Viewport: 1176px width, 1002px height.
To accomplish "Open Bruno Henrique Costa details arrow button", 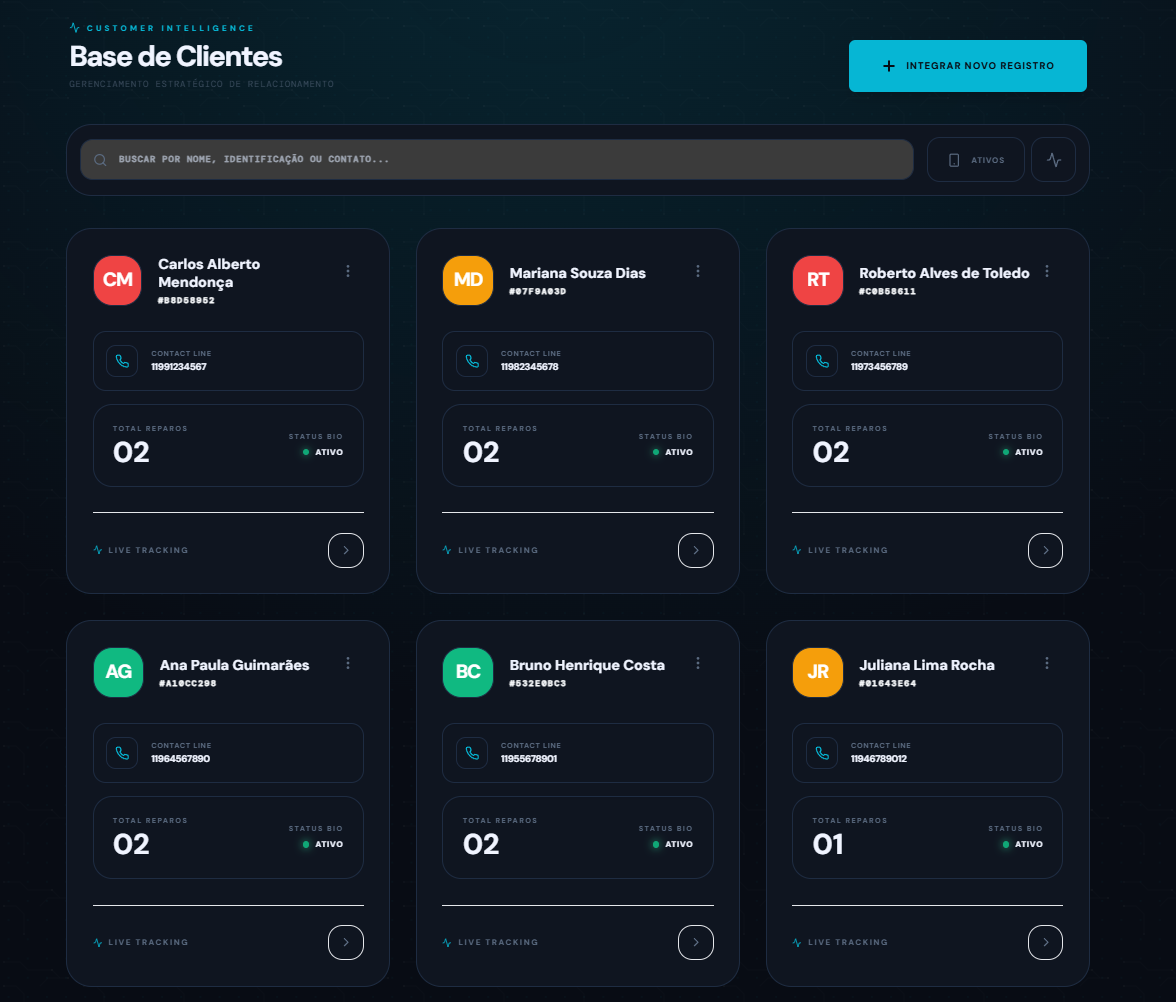I will pyautogui.click(x=696, y=943).
